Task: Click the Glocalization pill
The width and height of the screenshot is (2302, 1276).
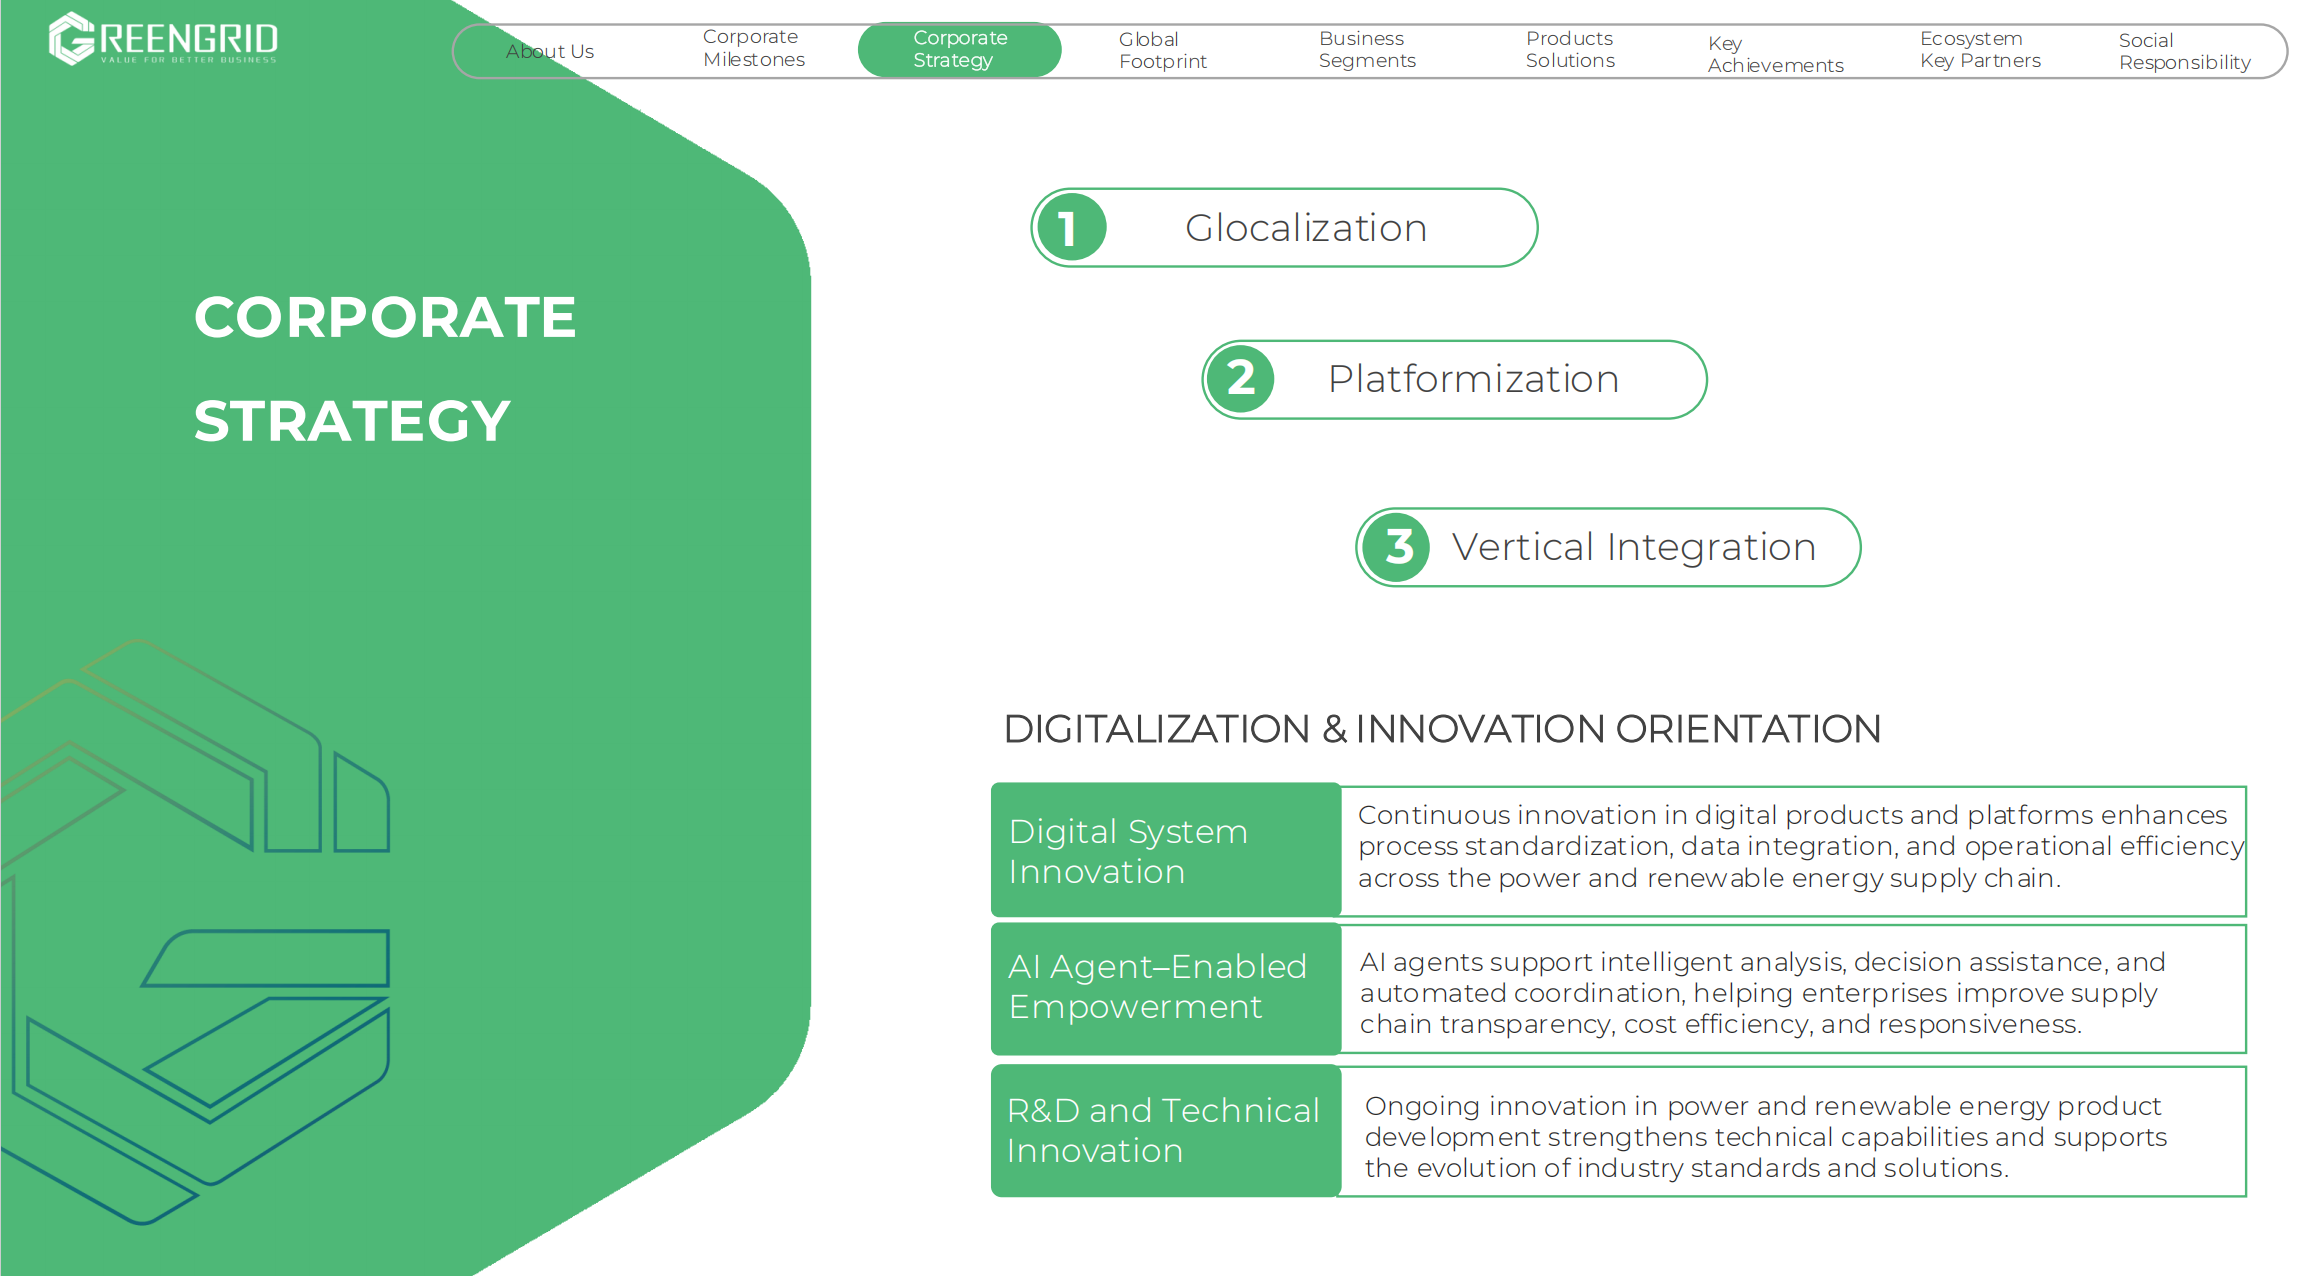Action: click(1284, 228)
